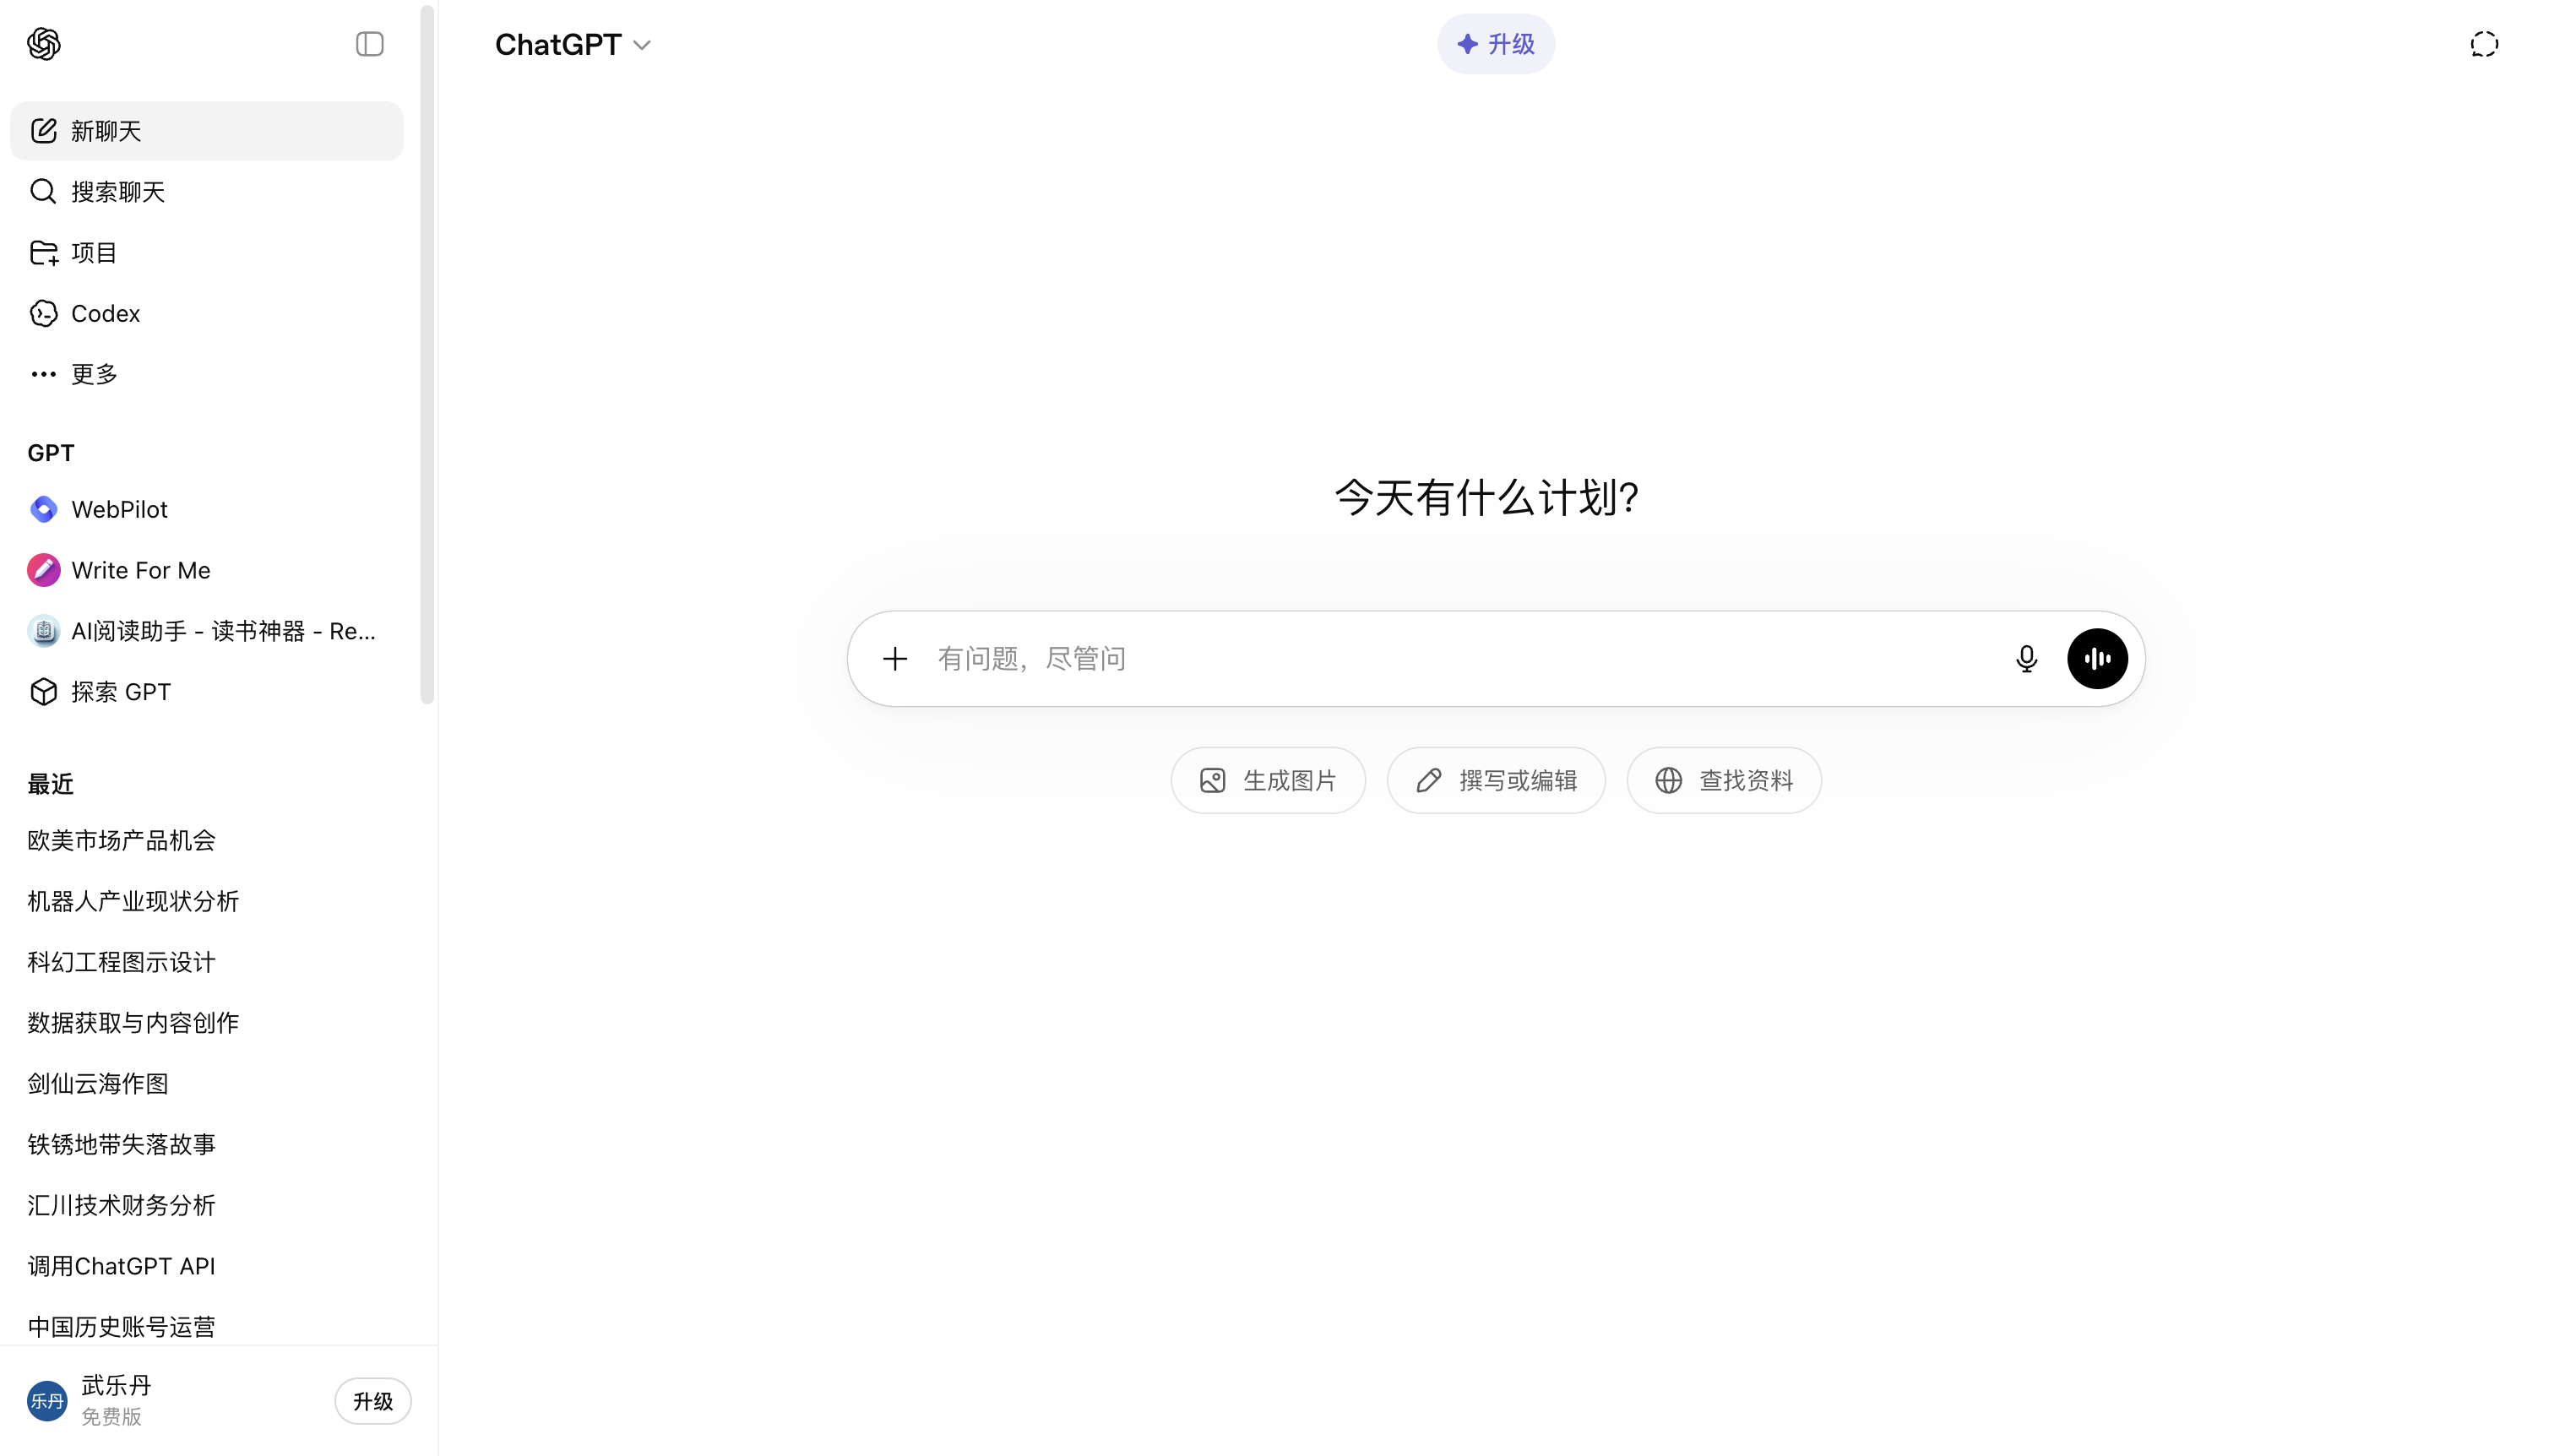Image resolution: width=2554 pixels, height=1456 pixels.
Task: Open the 项目 folder item
Action: [207, 252]
